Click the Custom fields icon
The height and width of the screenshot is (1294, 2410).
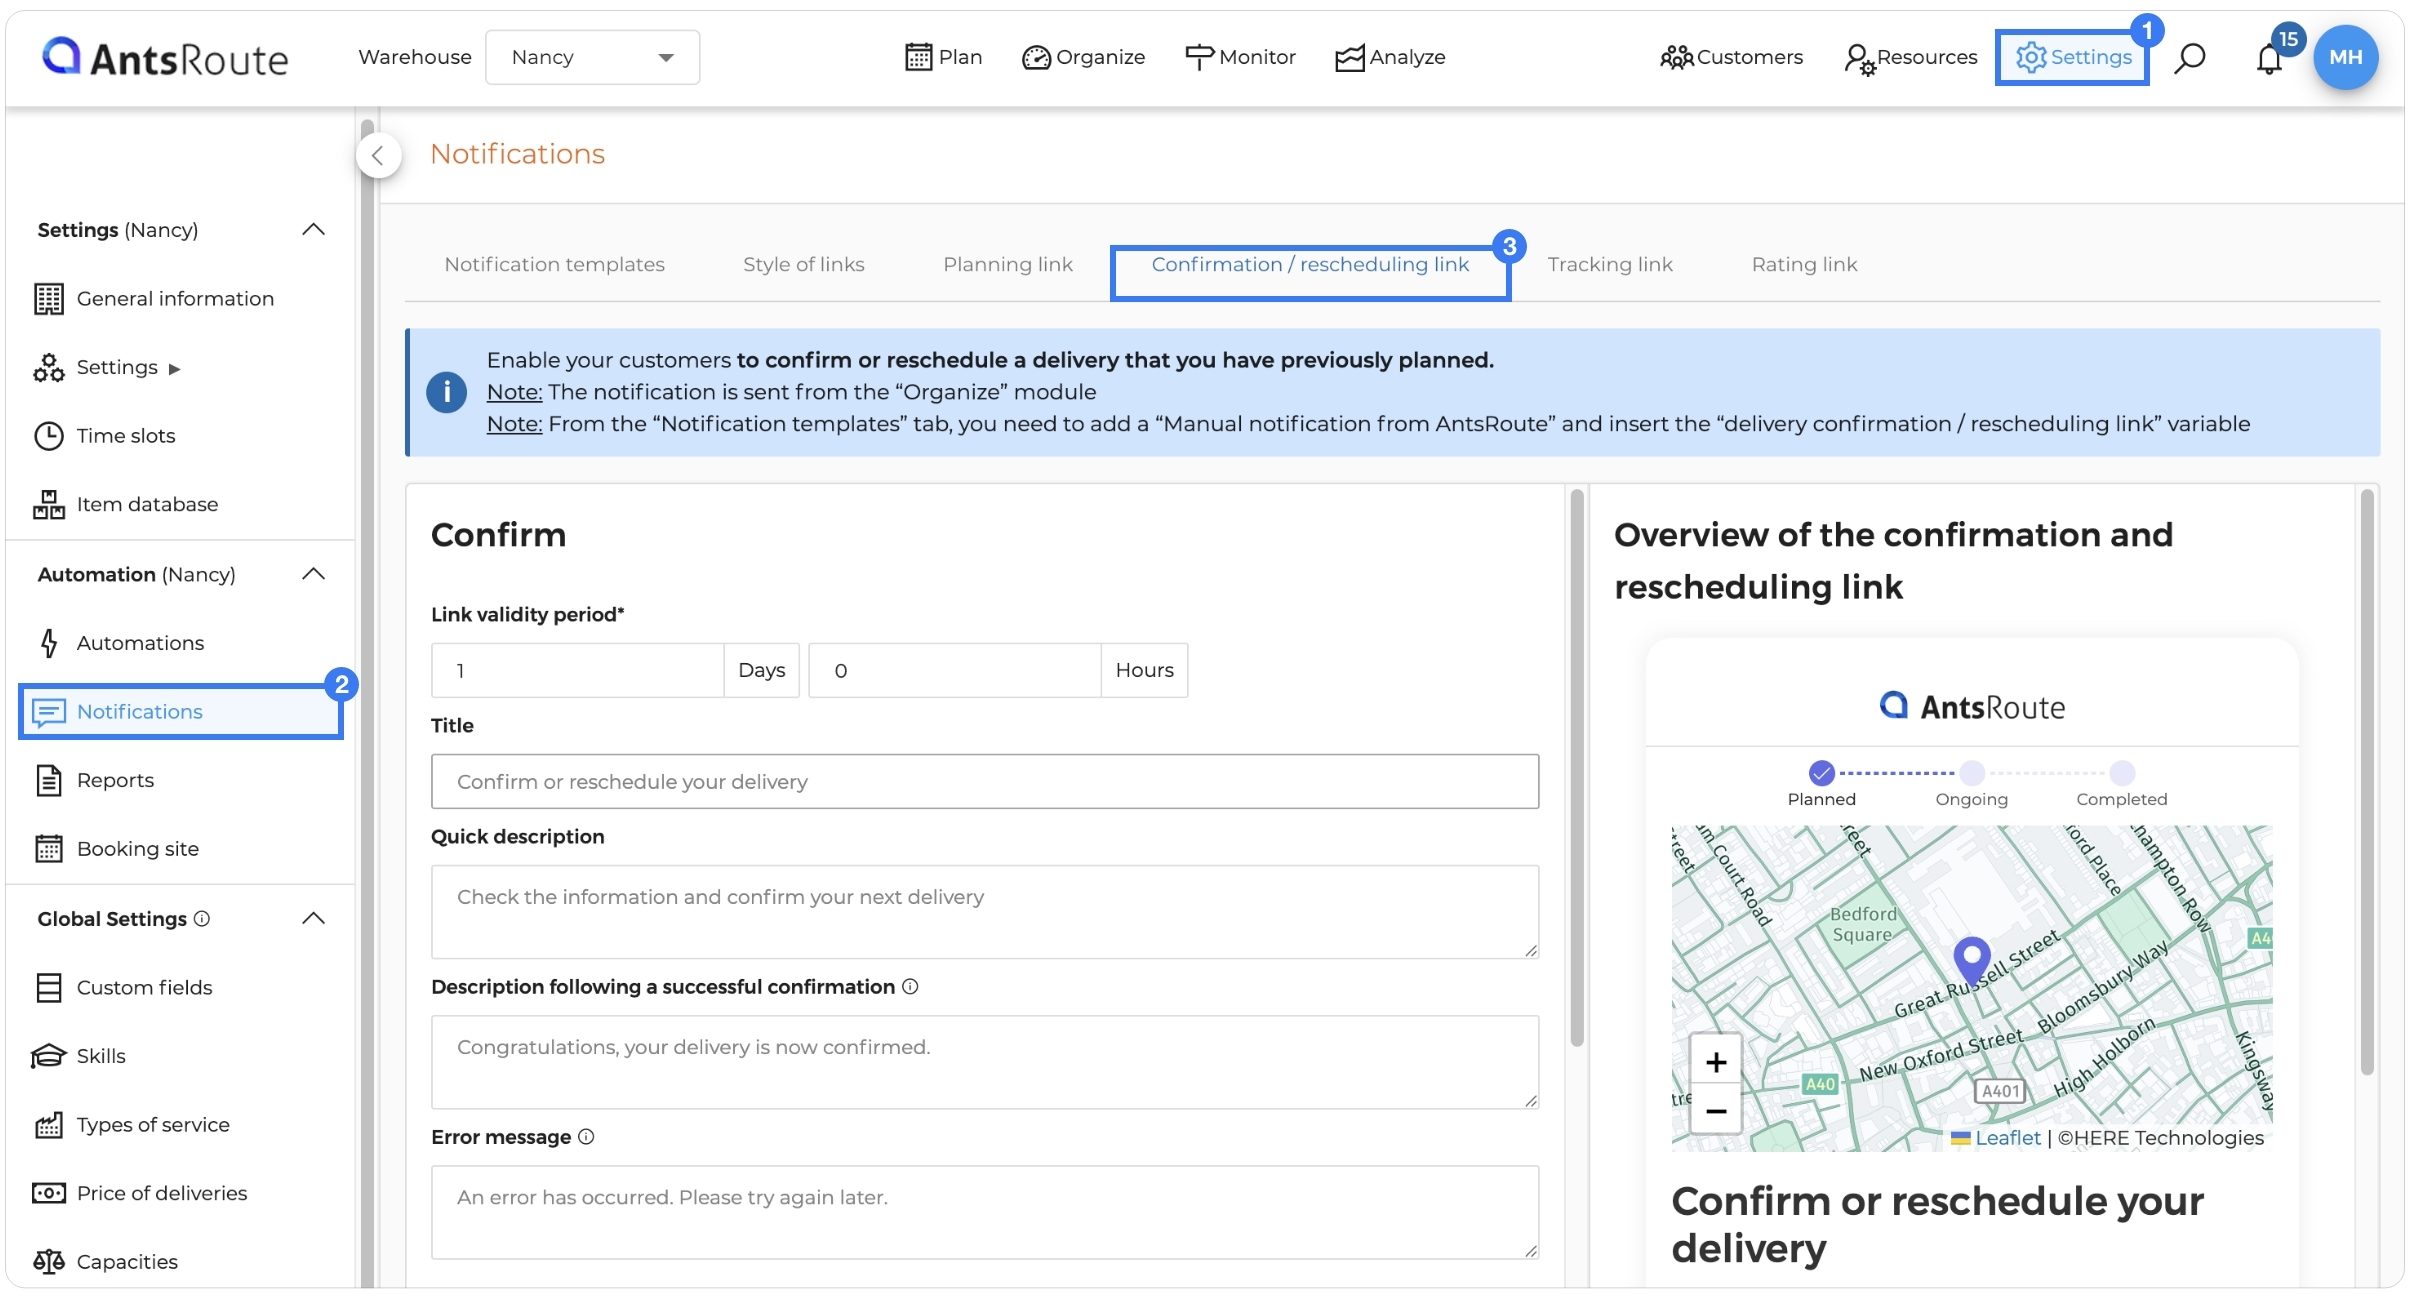48,987
